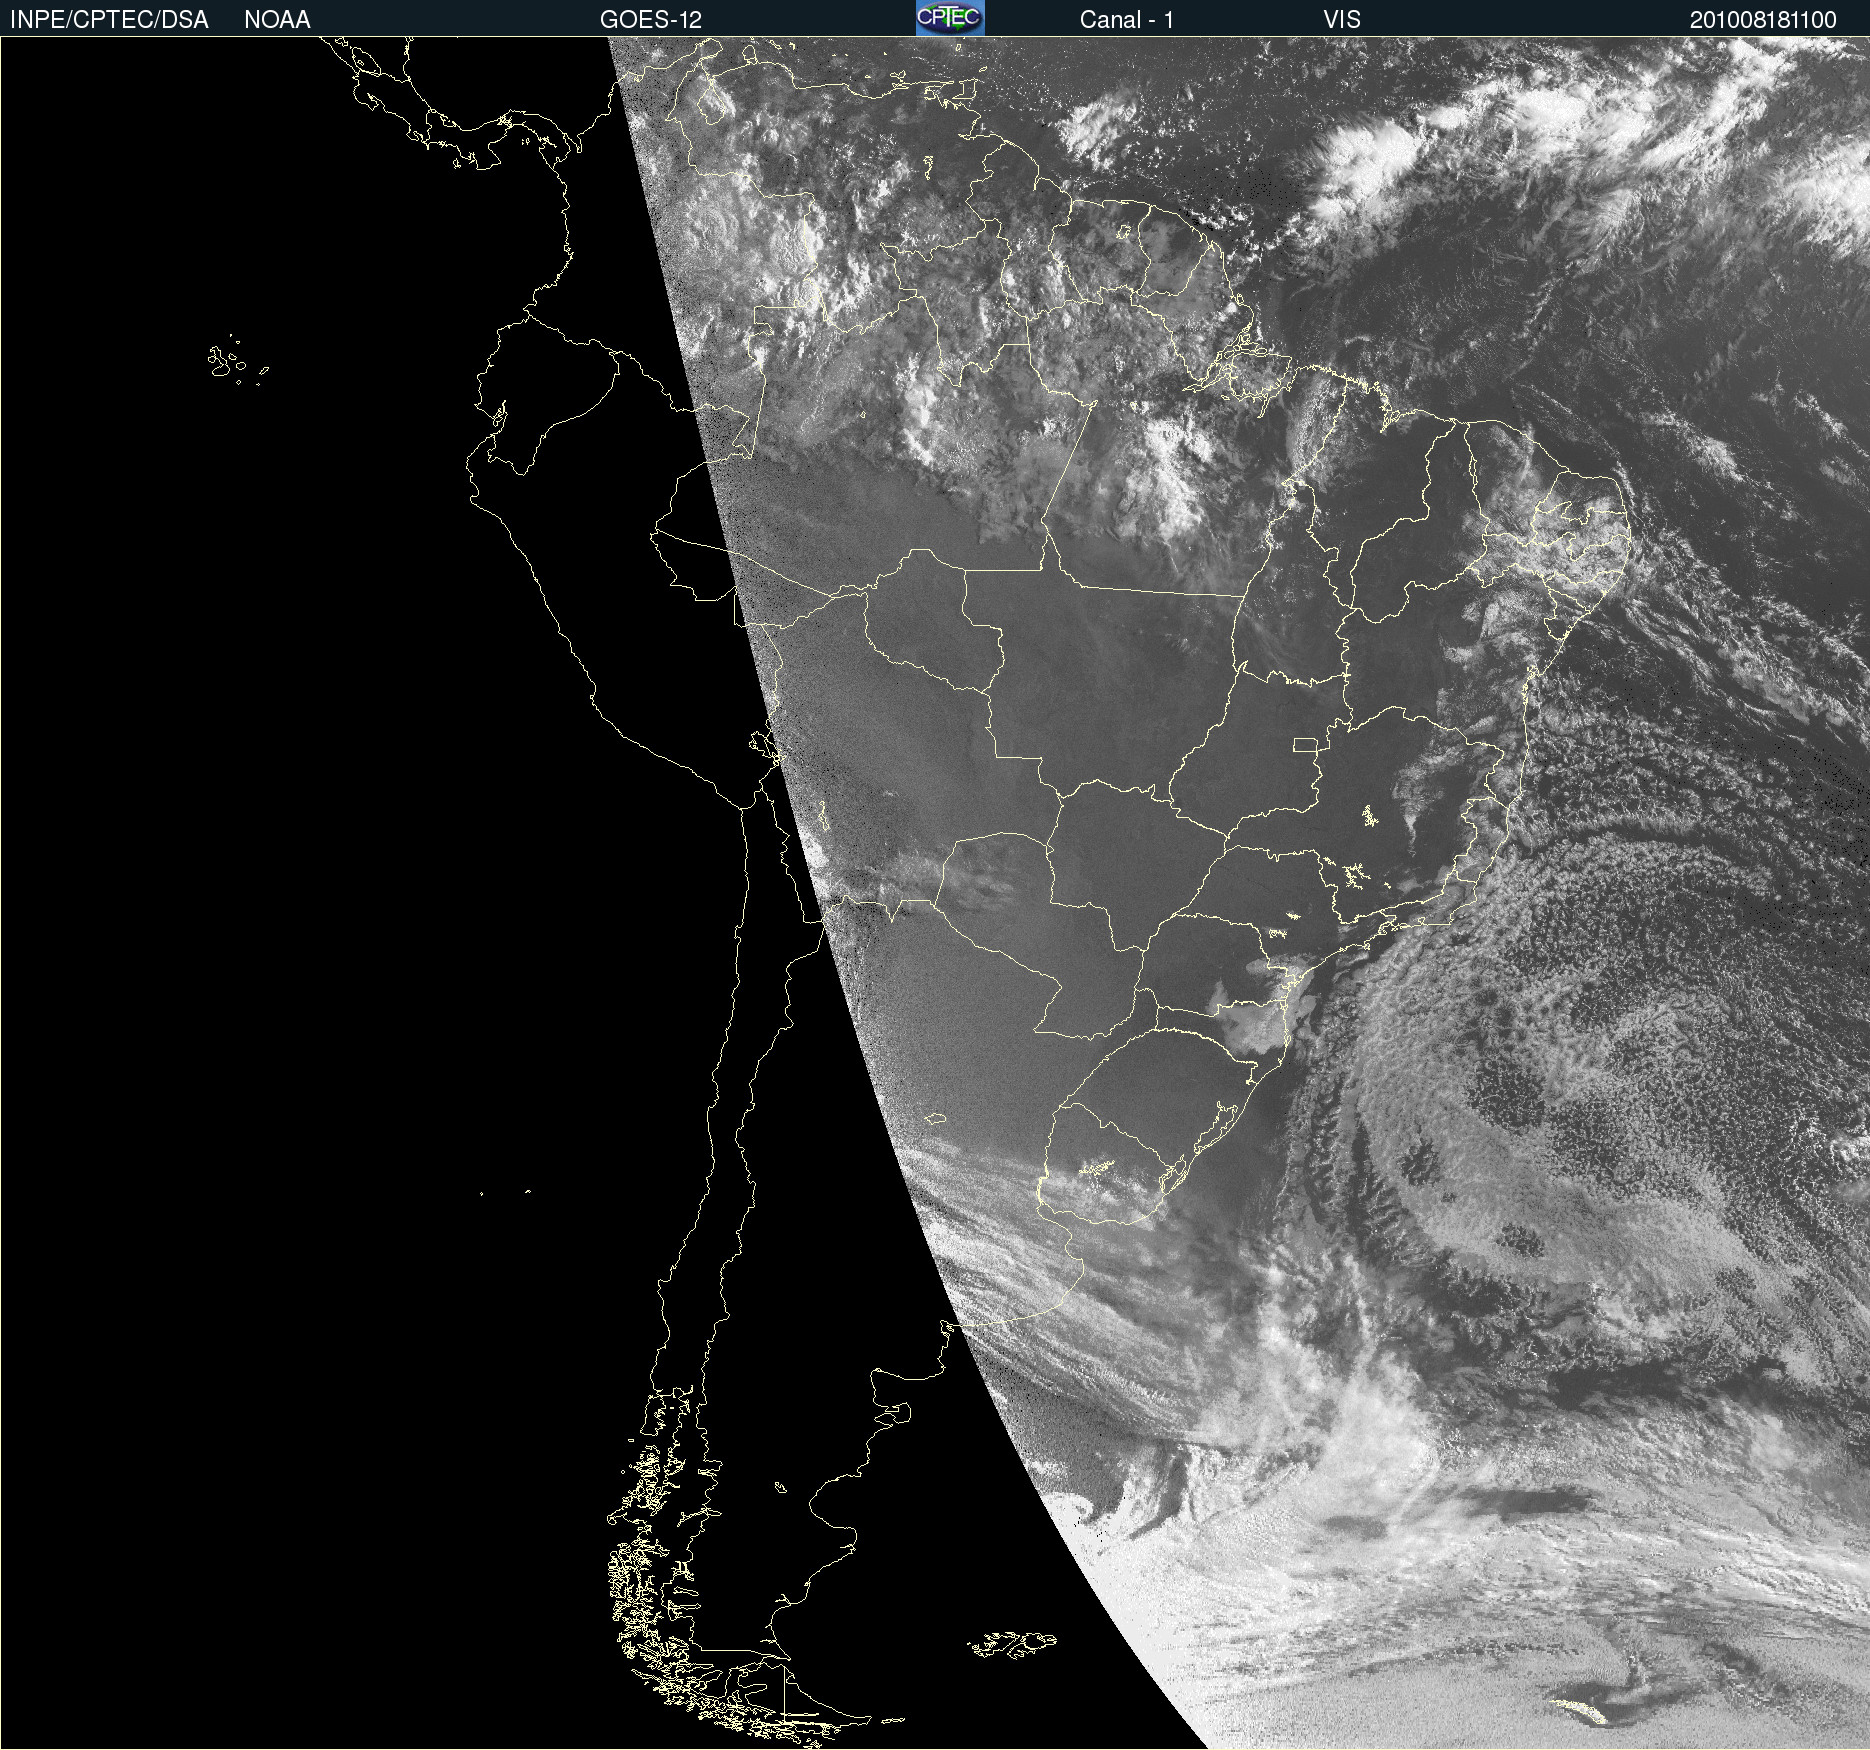Click the GOES-12 satellite label
The width and height of the screenshot is (1870, 1750).
tap(651, 20)
